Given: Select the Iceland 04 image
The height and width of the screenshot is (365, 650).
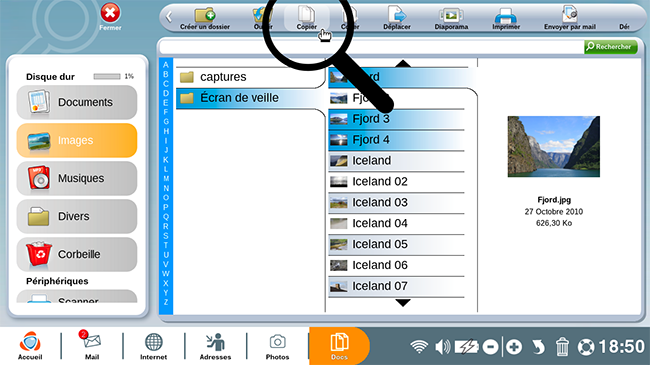Looking at the screenshot, I should click(396, 224).
